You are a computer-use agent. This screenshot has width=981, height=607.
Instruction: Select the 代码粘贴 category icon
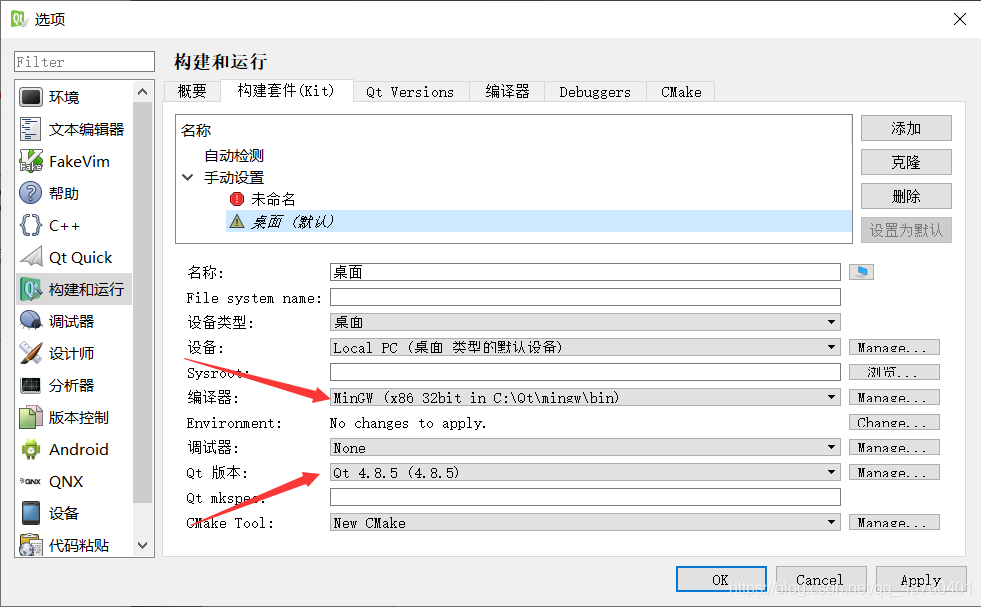[31, 544]
